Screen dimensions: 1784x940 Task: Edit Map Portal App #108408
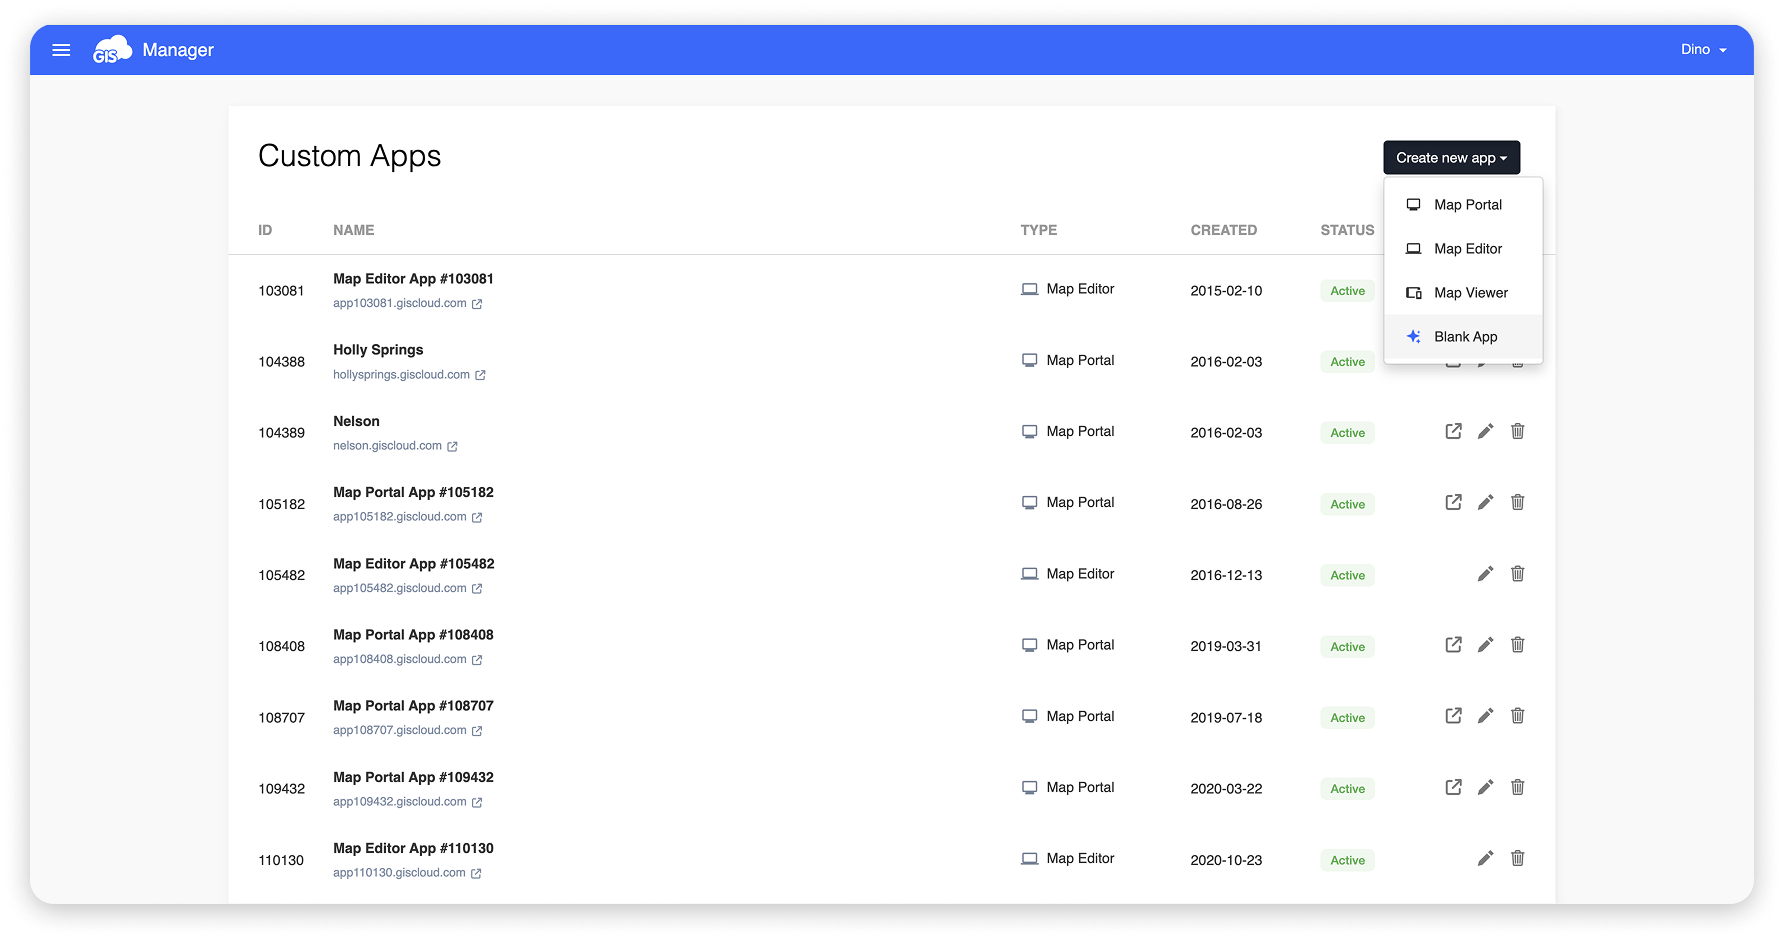(1486, 645)
